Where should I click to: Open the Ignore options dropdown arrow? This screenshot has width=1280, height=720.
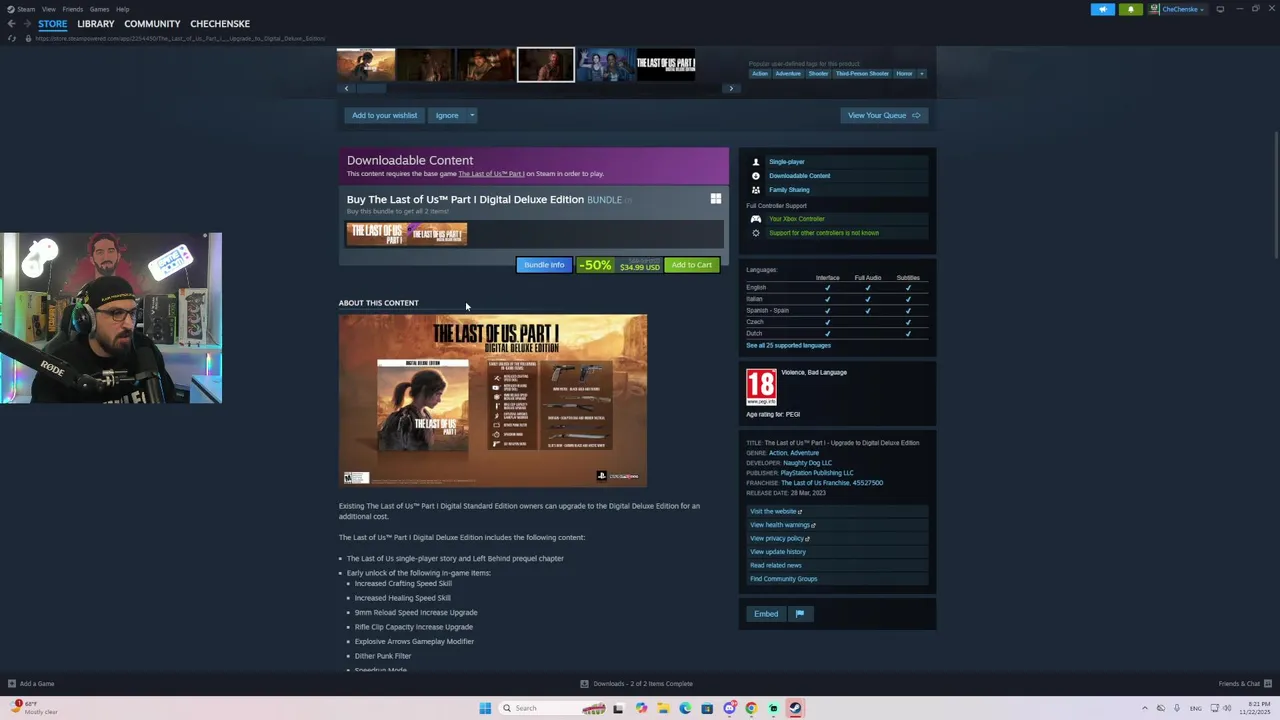click(472, 115)
